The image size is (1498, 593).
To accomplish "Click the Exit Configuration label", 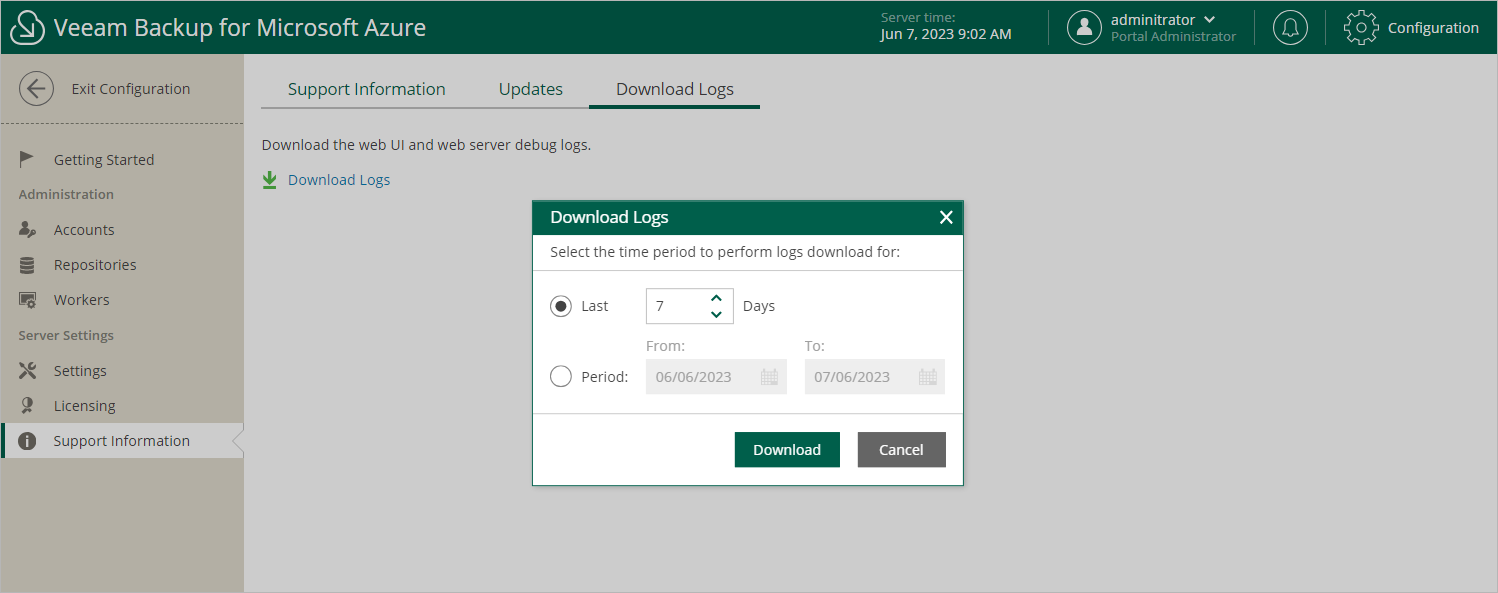I will point(131,89).
